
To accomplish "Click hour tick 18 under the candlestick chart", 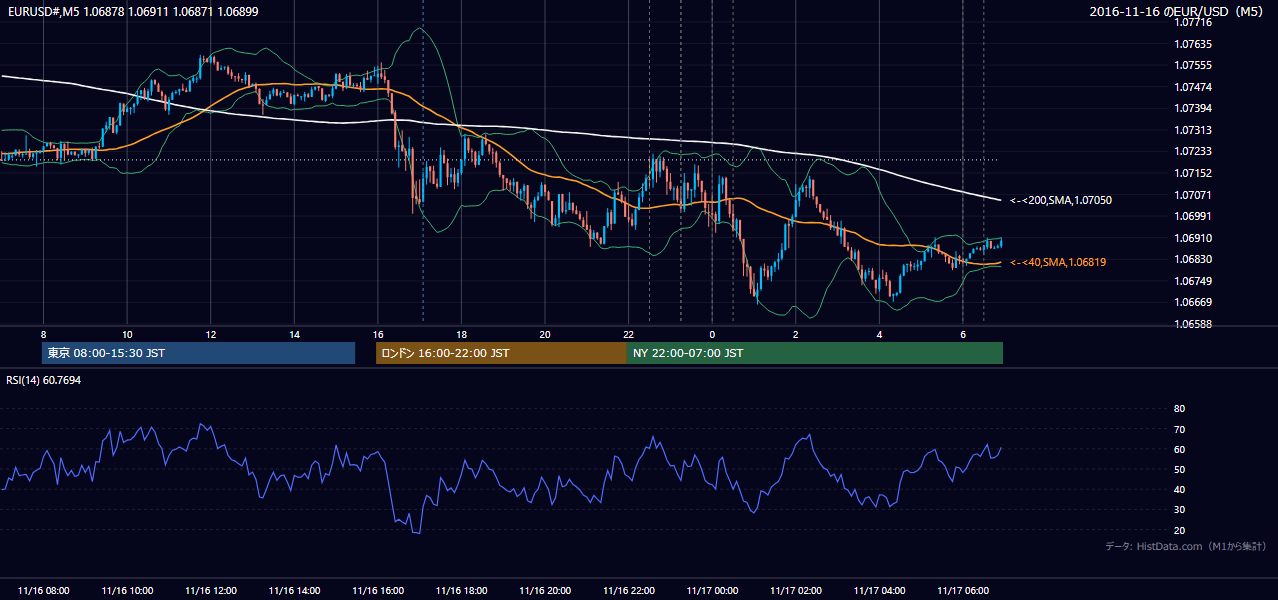I will [x=461, y=334].
